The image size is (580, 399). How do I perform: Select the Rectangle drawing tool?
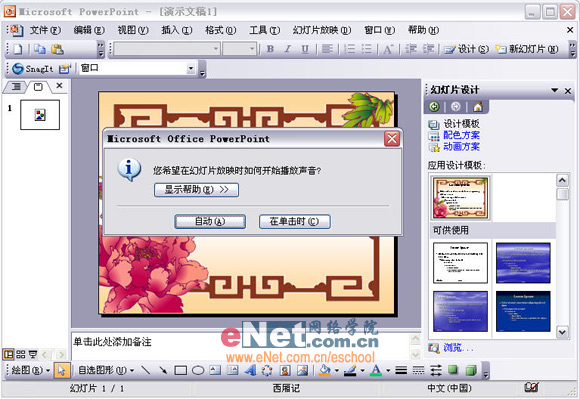(181, 370)
